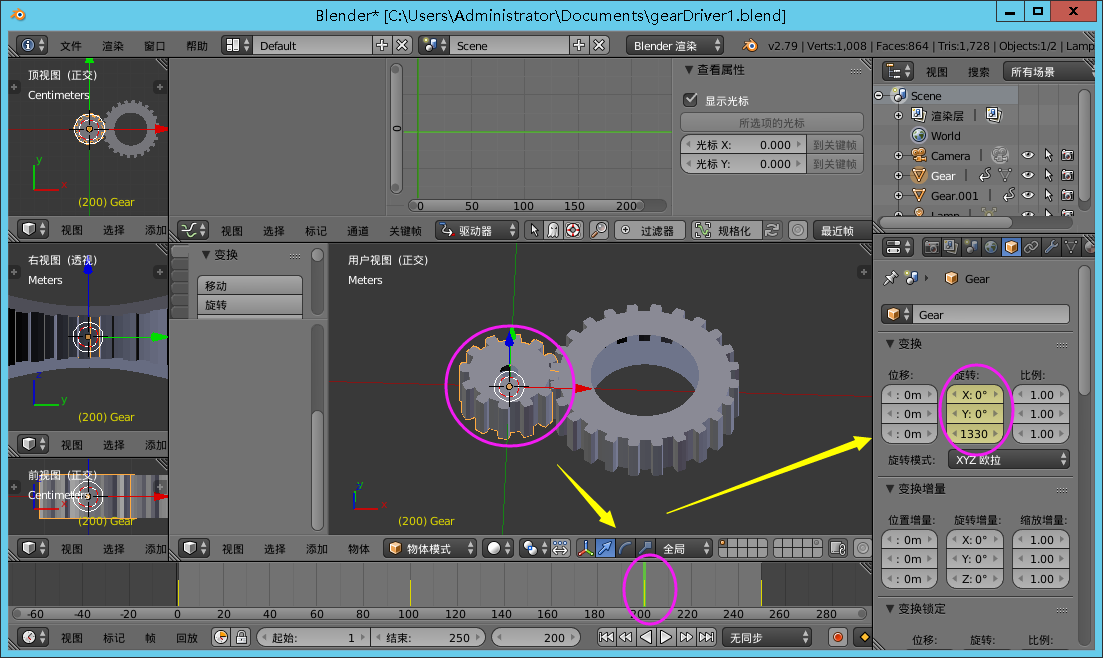Click the 旋转 button in tool shelf

click(x=250, y=305)
